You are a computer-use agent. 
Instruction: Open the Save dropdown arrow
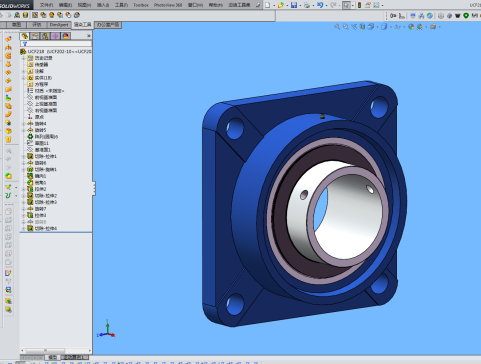300,5
